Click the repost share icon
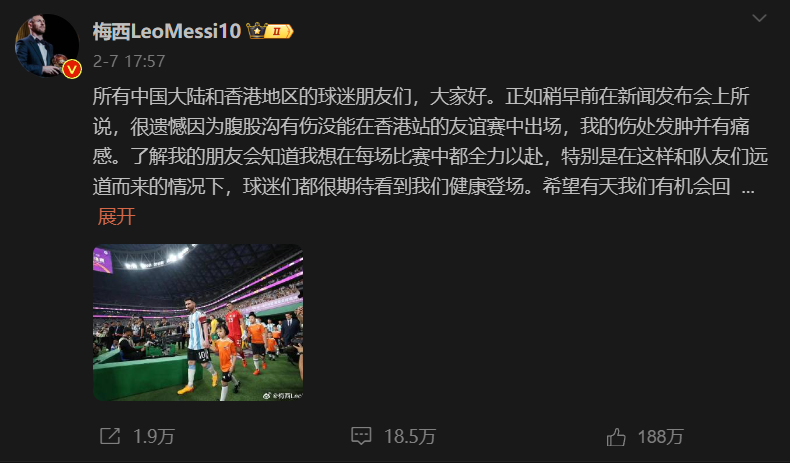The image size is (790, 463). [110, 436]
